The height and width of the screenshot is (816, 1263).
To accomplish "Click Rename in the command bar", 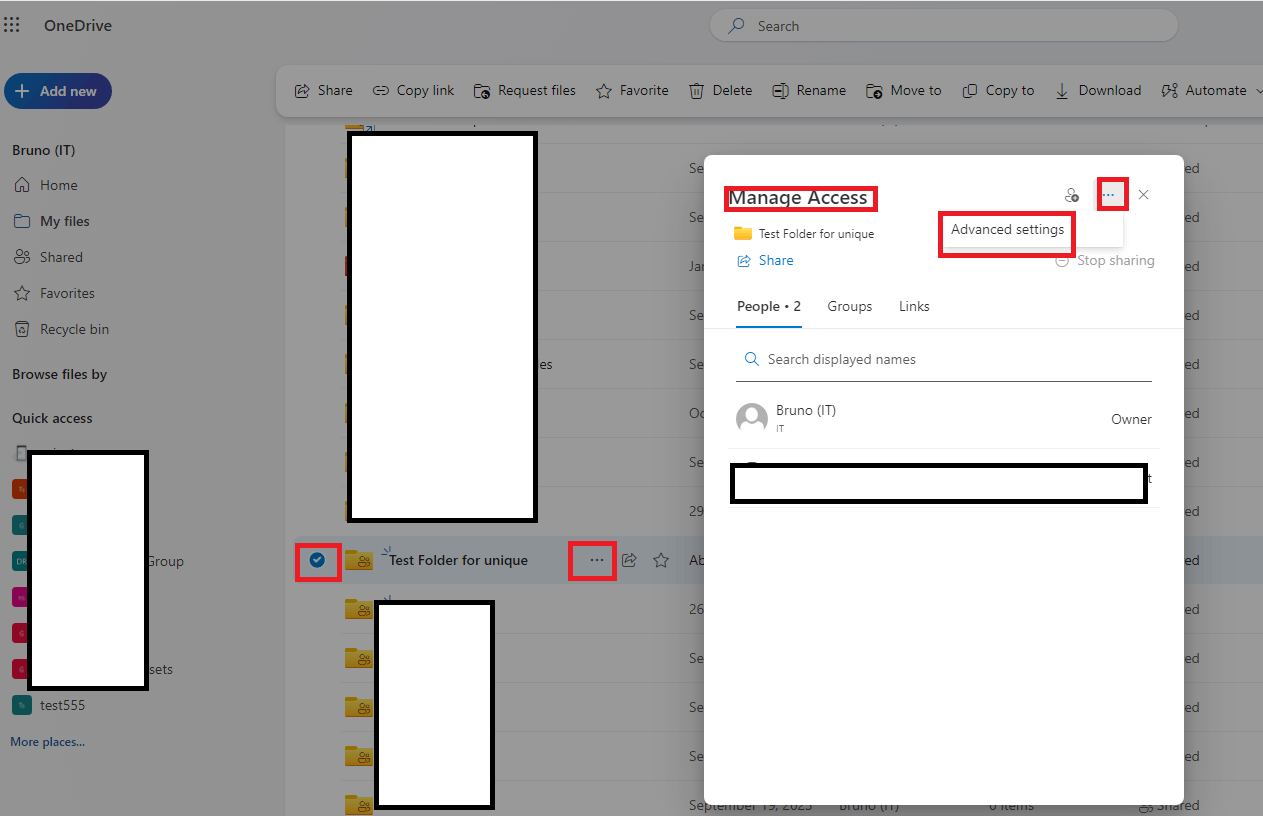I will (x=809, y=90).
